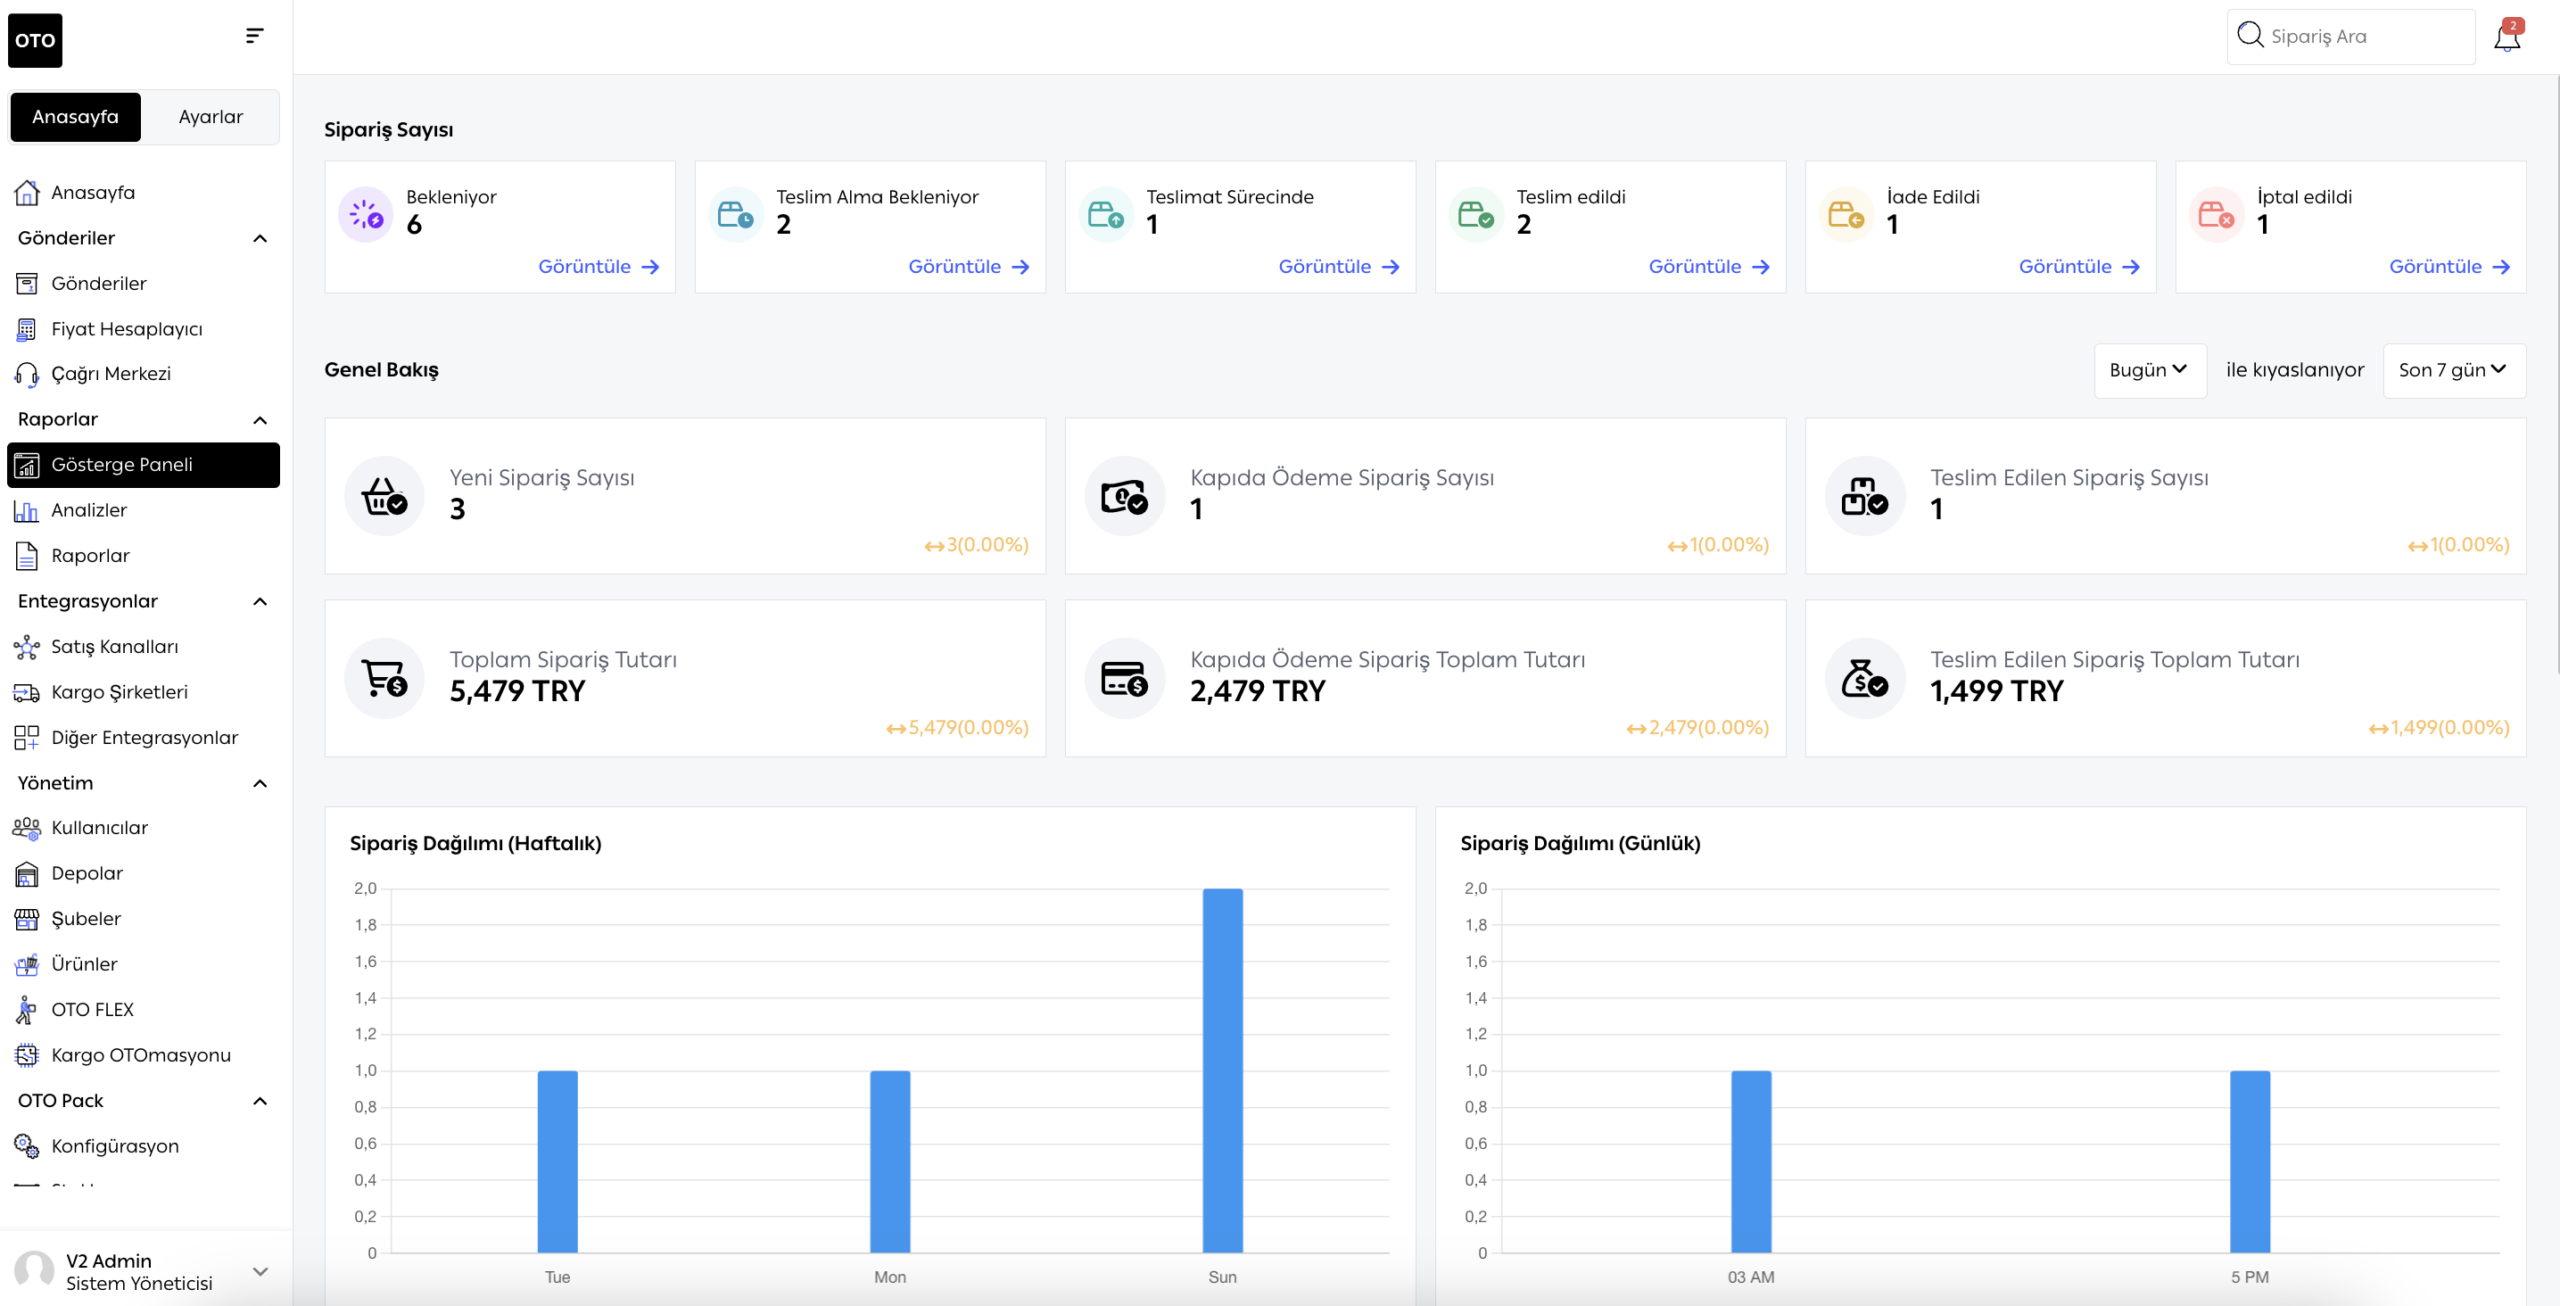Click the Sistem Yöneticisi role text
The width and height of the screenshot is (2560, 1306).
[139, 1284]
